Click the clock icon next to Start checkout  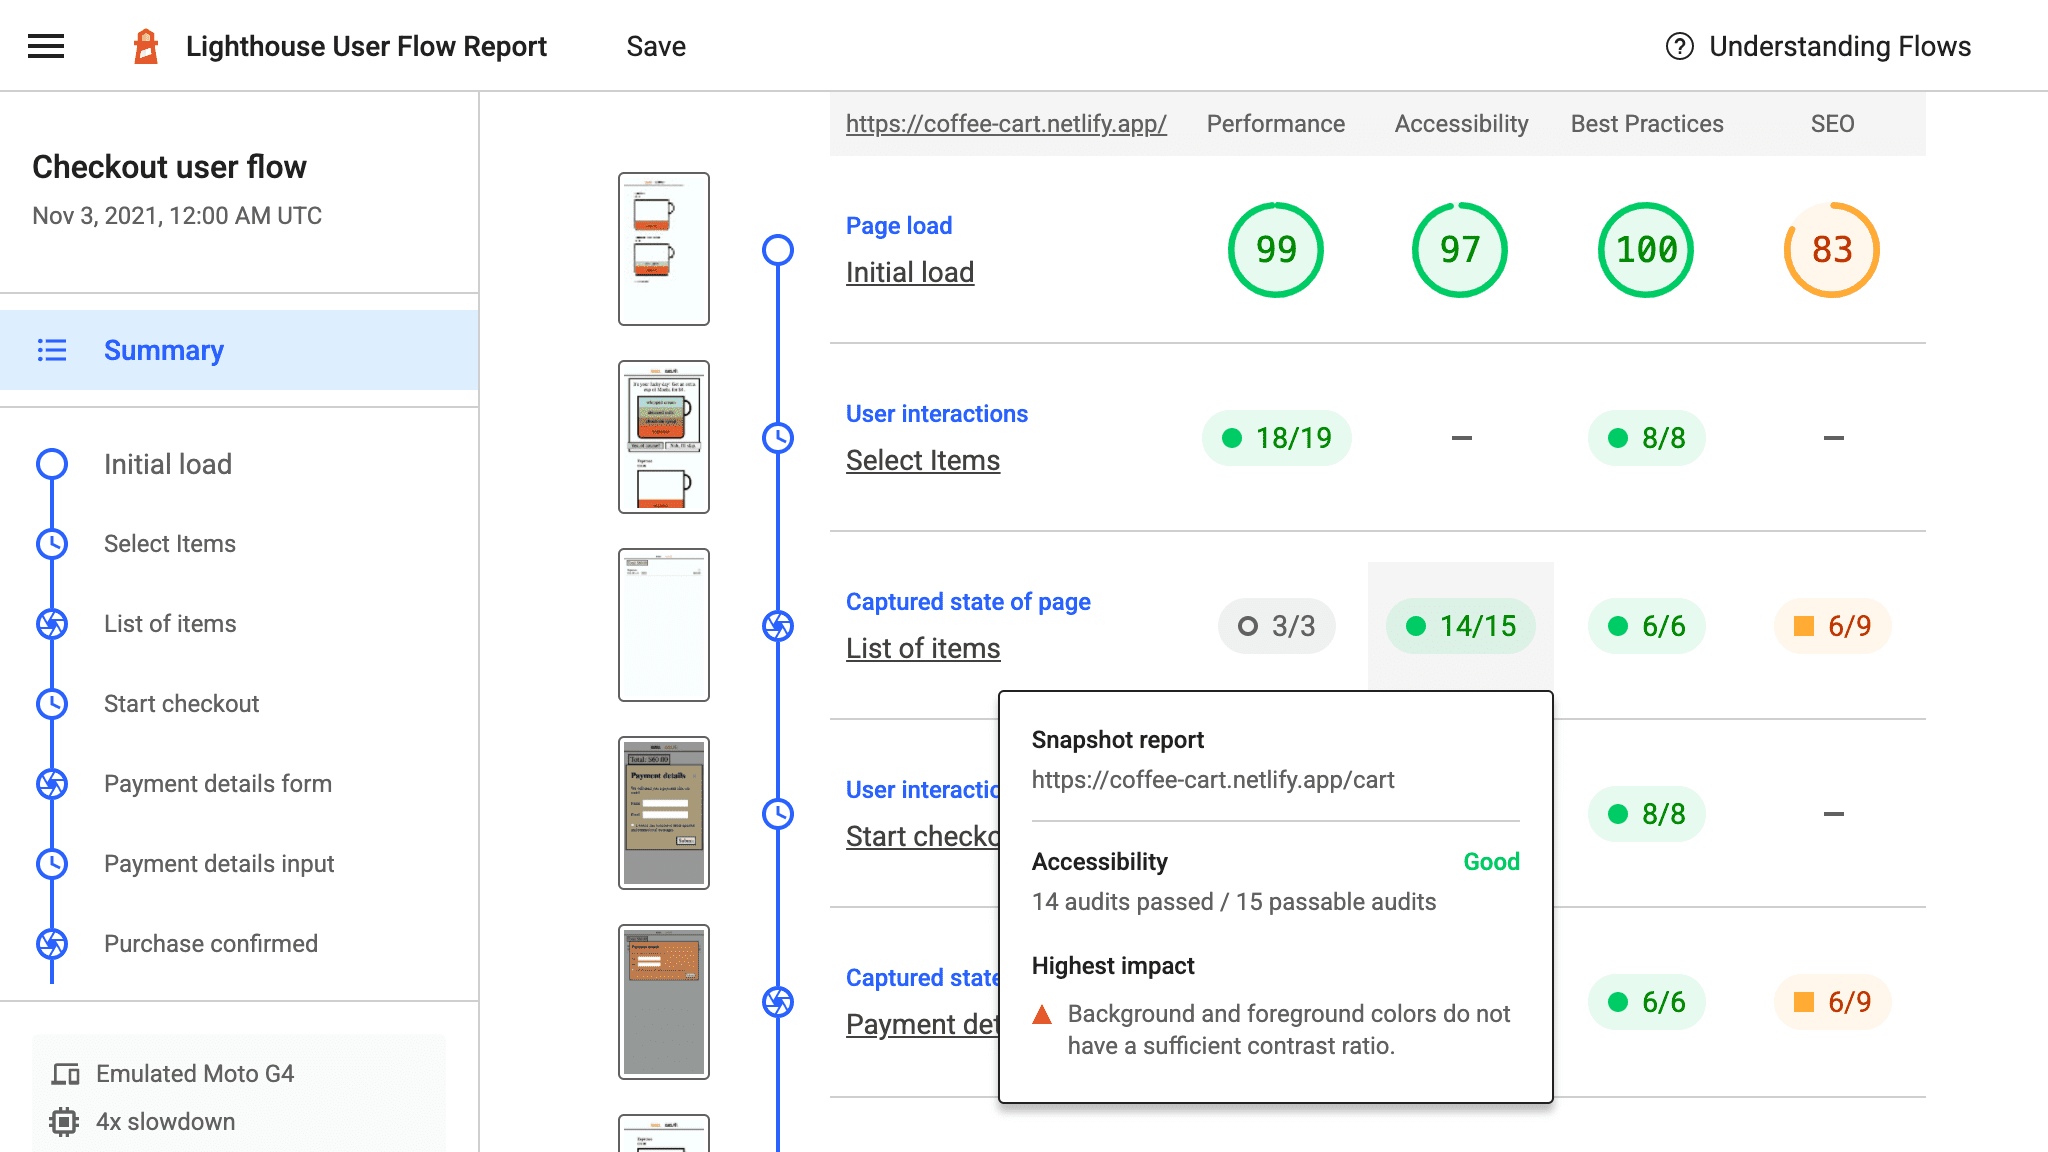(x=51, y=703)
